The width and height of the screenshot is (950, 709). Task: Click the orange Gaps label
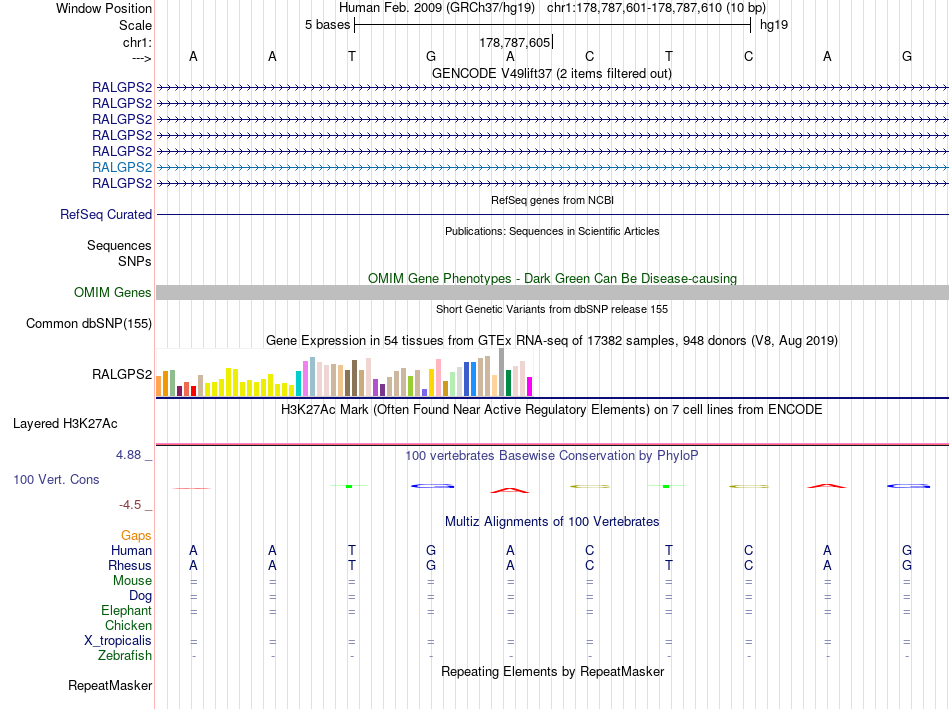tap(136, 536)
